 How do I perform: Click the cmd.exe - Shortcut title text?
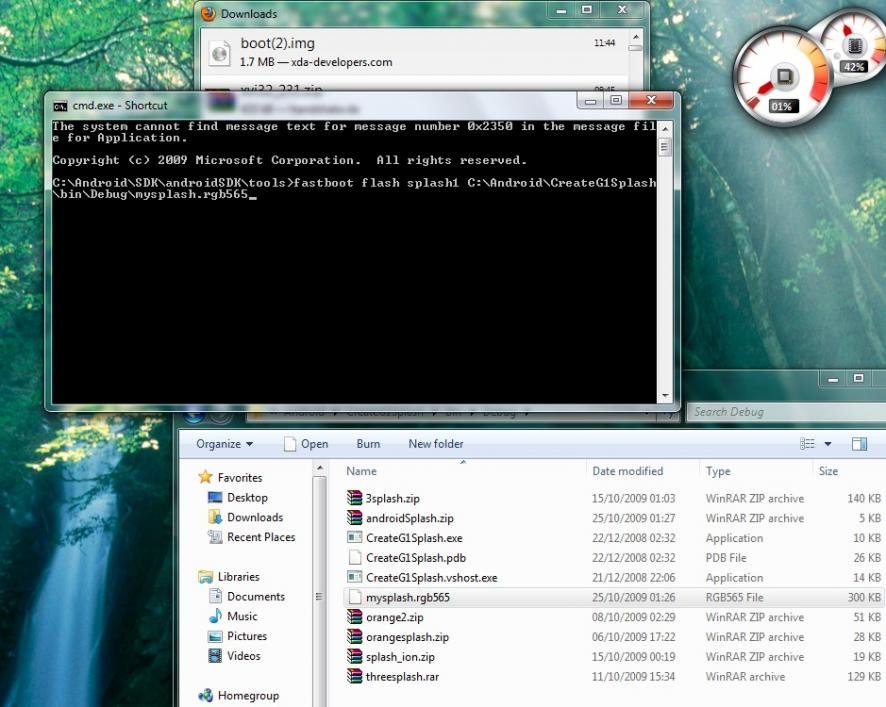click(x=120, y=105)
